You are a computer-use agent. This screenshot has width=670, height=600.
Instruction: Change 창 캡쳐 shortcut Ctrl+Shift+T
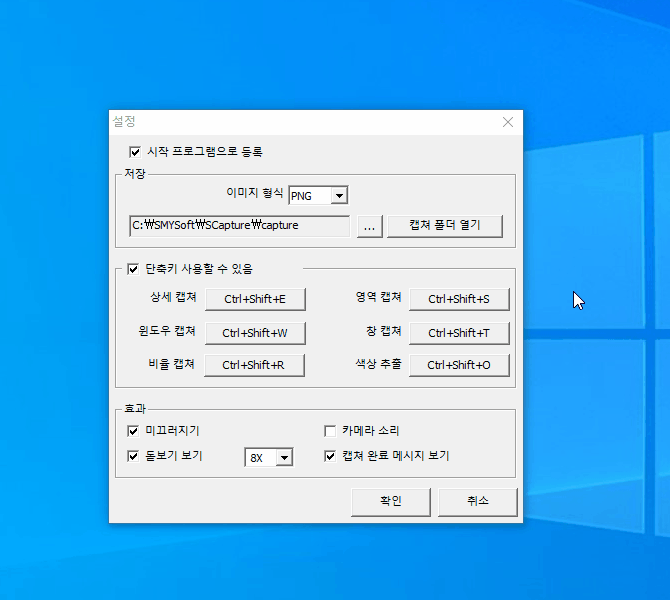coord(459,333)
